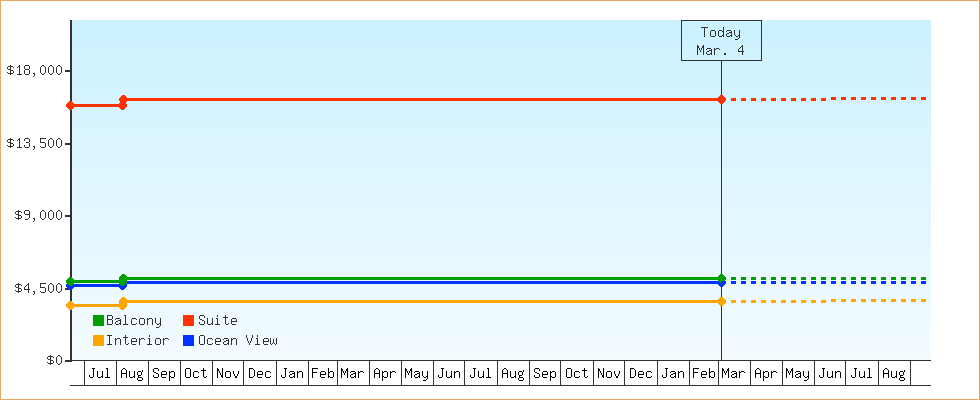The width and height of the screenshot is (980, 400).
Task: Click the green Balcony data point on Today line
Action: pyautogui.click(x=721, y=278)
